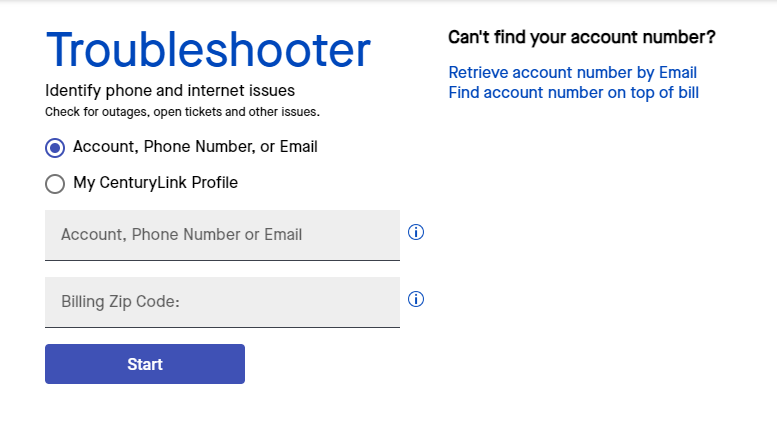Choose the profile sign-in option circle
Screen dimensions: 777x434
[x=55, y=184]
